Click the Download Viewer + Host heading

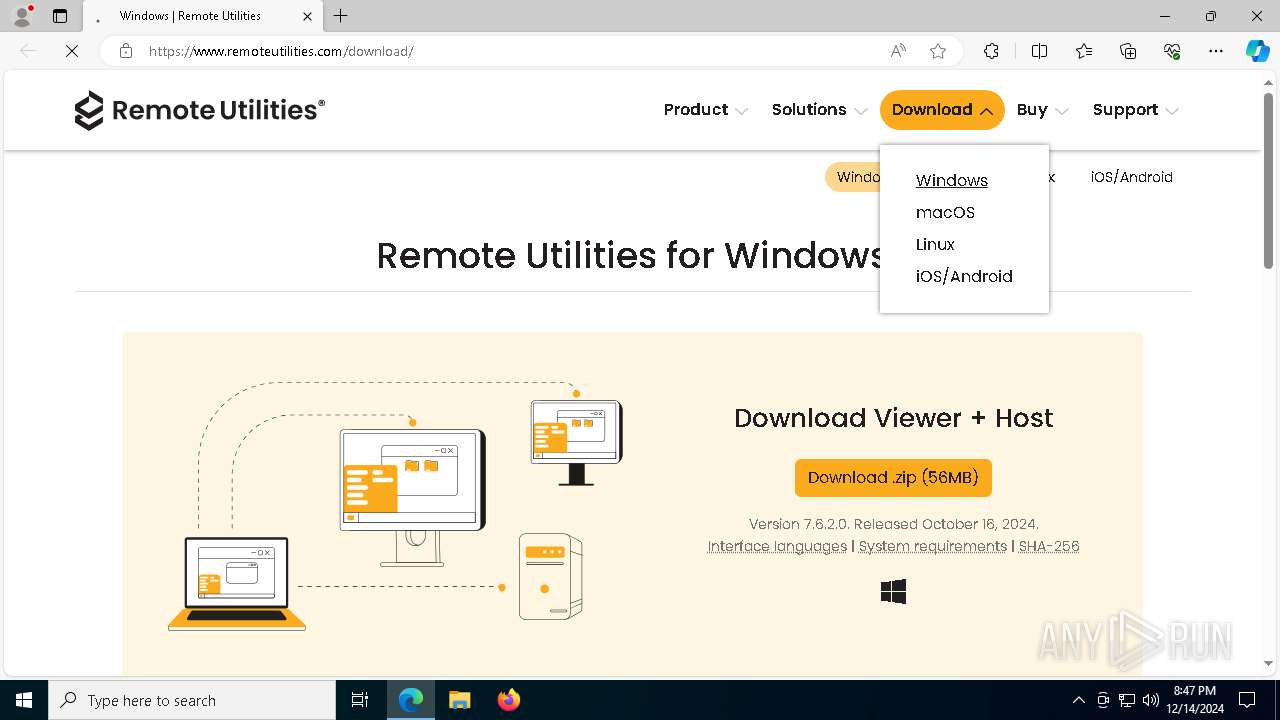893,418
